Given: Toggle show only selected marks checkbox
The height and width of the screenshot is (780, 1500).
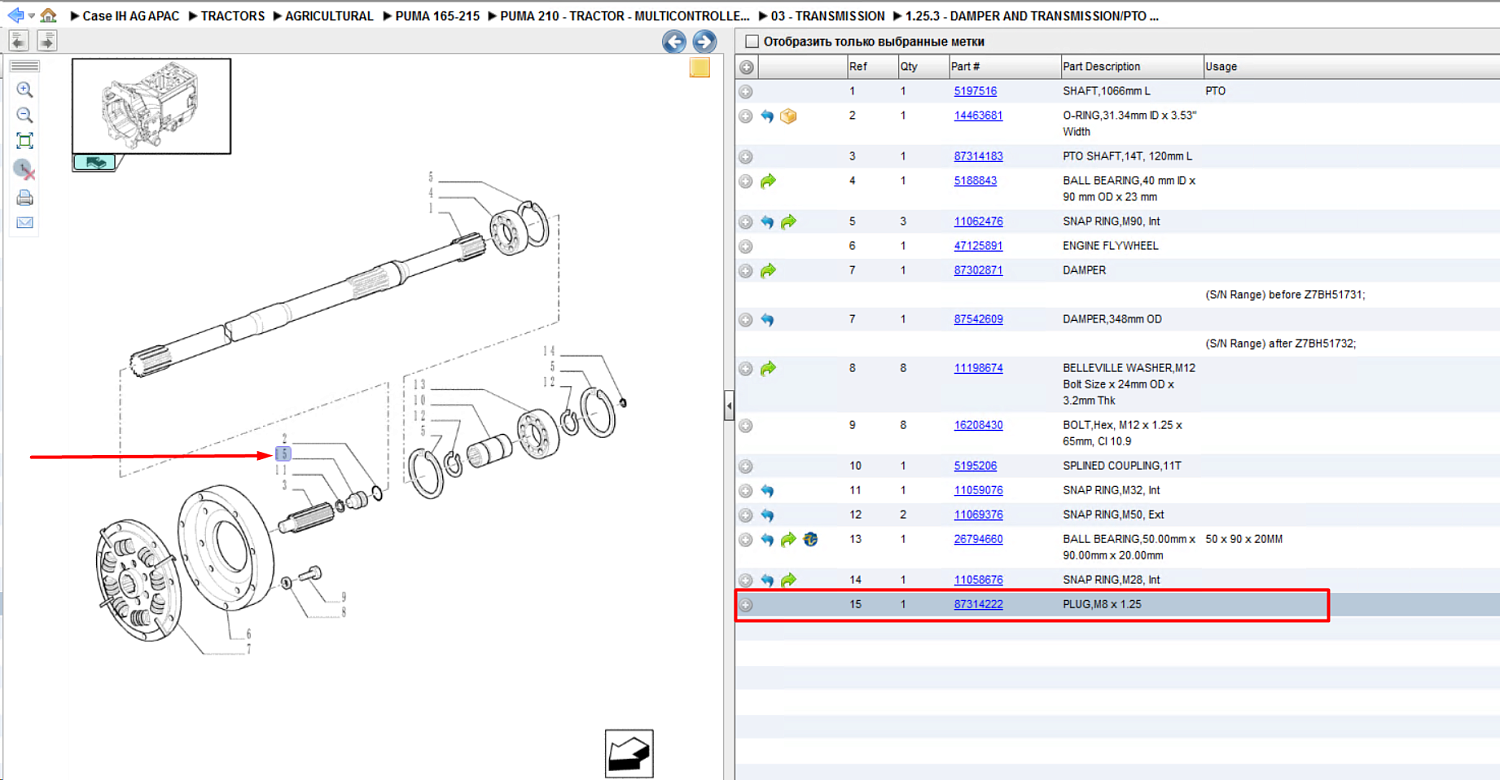Looking at the screenshot, I should [x=752, y=42].
